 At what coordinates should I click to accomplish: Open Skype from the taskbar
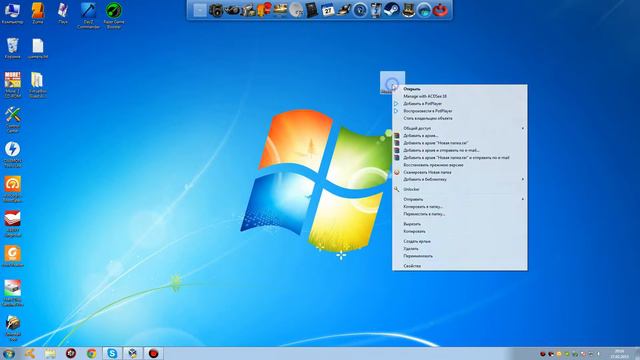click(112, 353)
